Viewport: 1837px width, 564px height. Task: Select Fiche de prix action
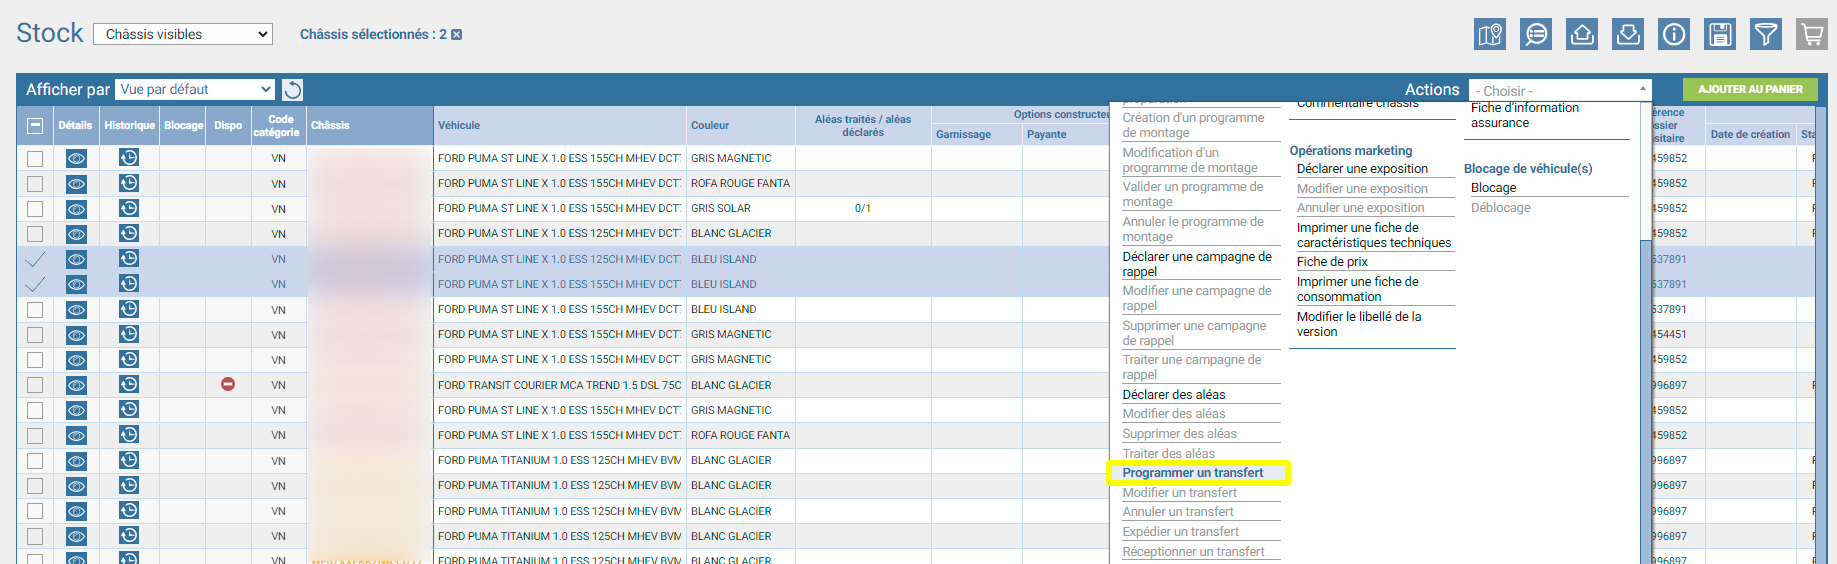1332,262
